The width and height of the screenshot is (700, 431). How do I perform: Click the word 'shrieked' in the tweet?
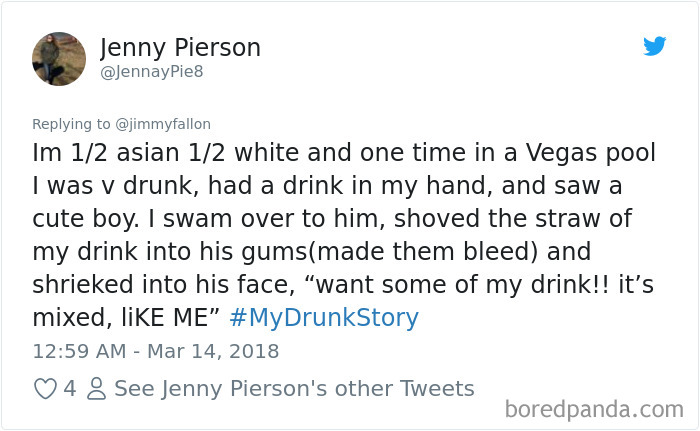tap(83, 285)
